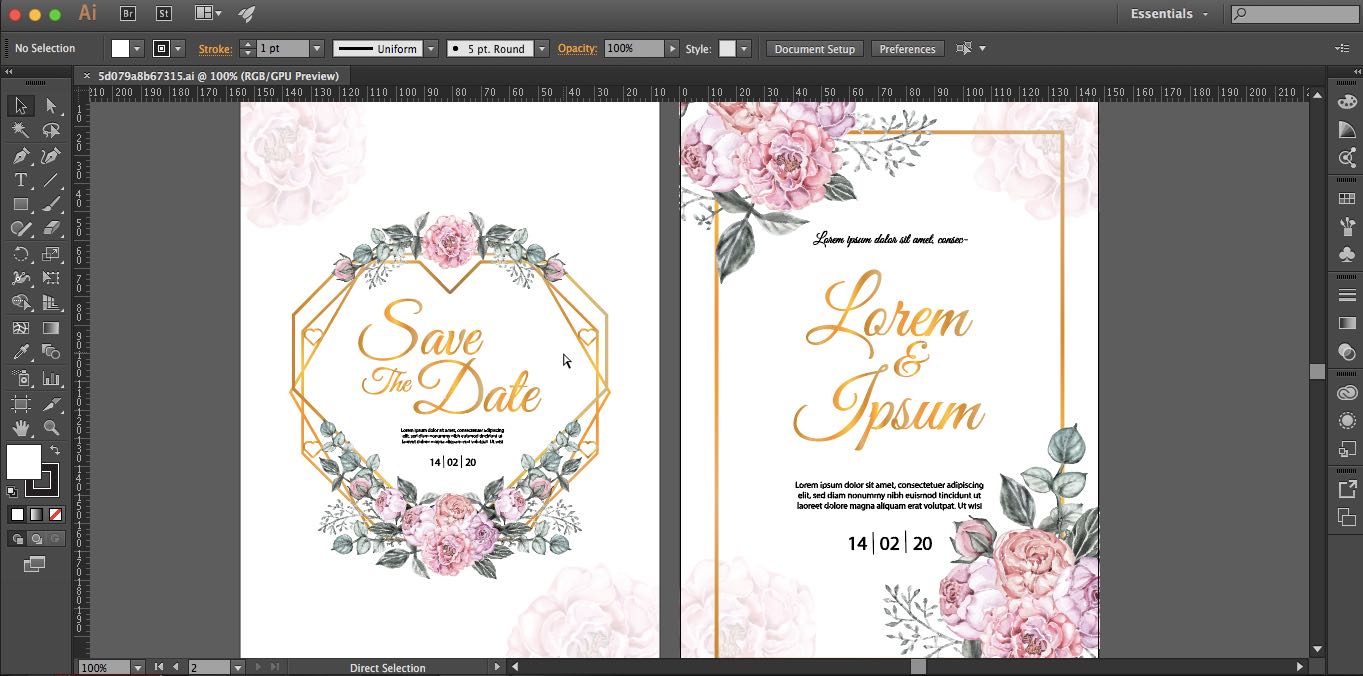Pick the Eyedropper tool
This screenshot has height=676, width=1363.
click(20, 353)
